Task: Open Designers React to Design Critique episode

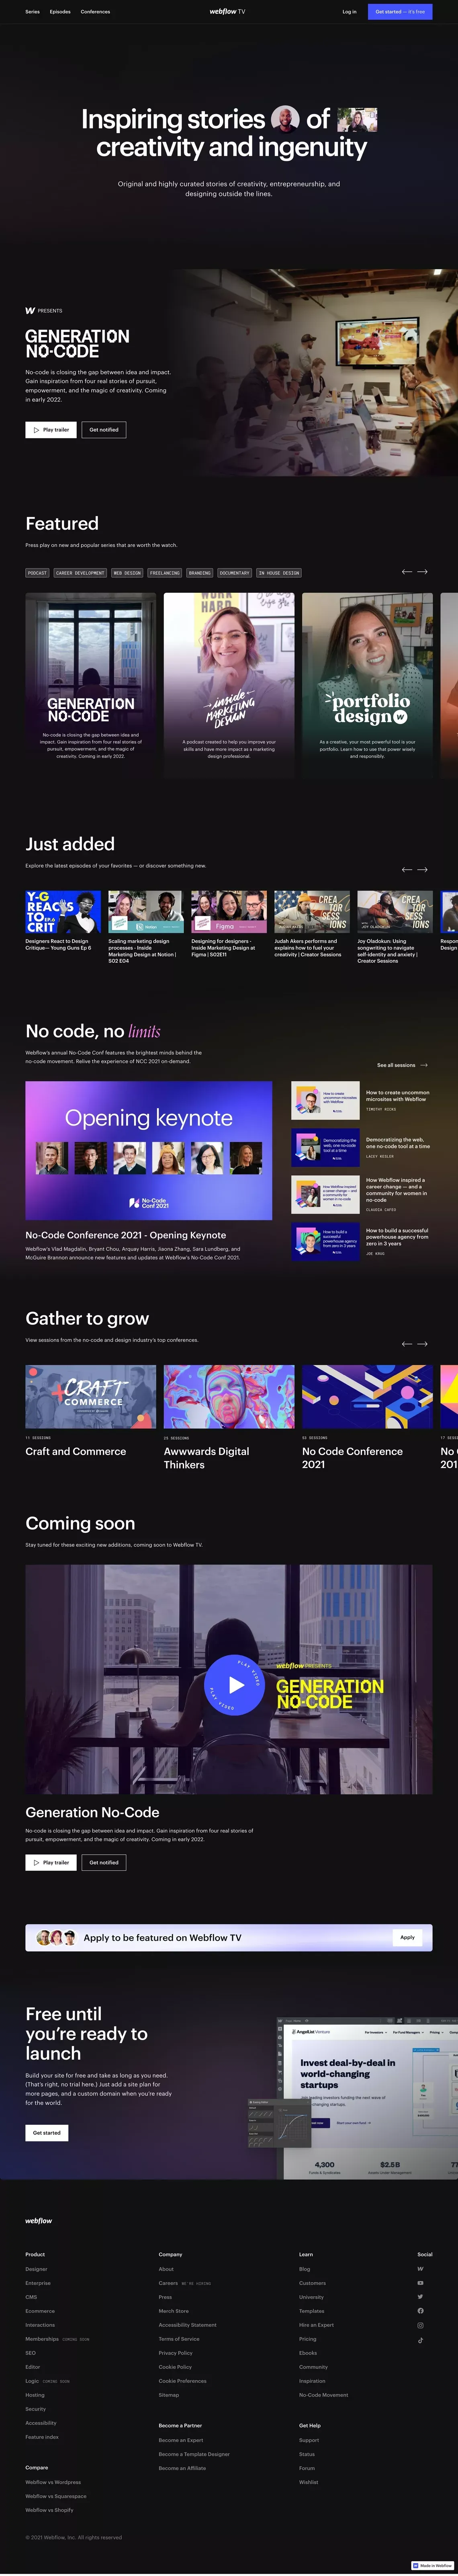Action: point(63,921)
